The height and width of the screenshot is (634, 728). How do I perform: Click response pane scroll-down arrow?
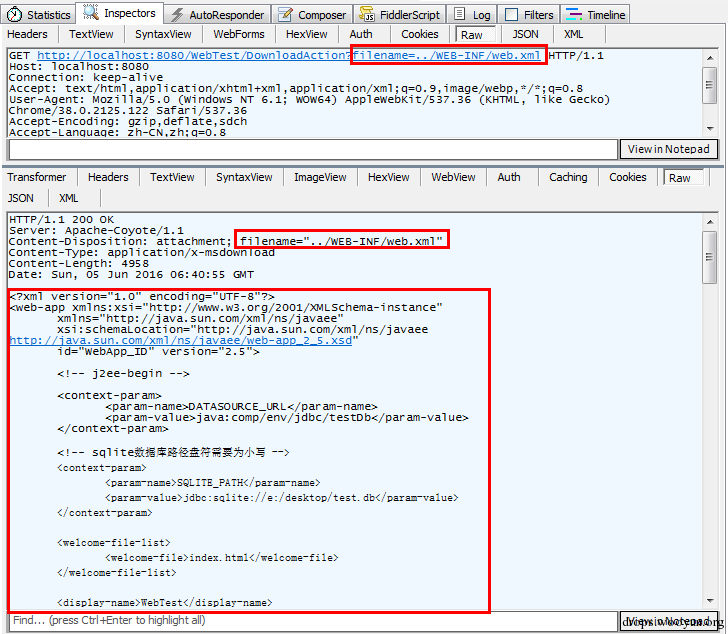tap(710, 601)
